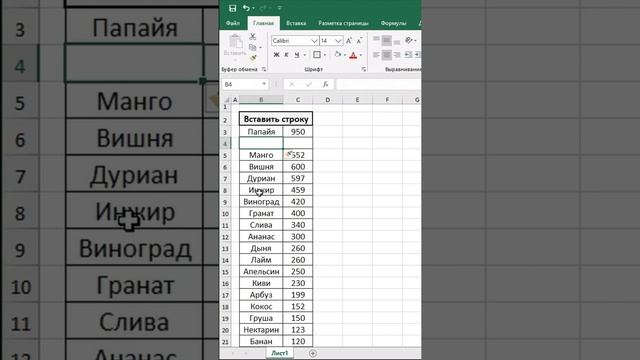This screenshot has height=360, width=640.
Task: Apply cell borders with Borders icon
Action: [x=317, y=55]
